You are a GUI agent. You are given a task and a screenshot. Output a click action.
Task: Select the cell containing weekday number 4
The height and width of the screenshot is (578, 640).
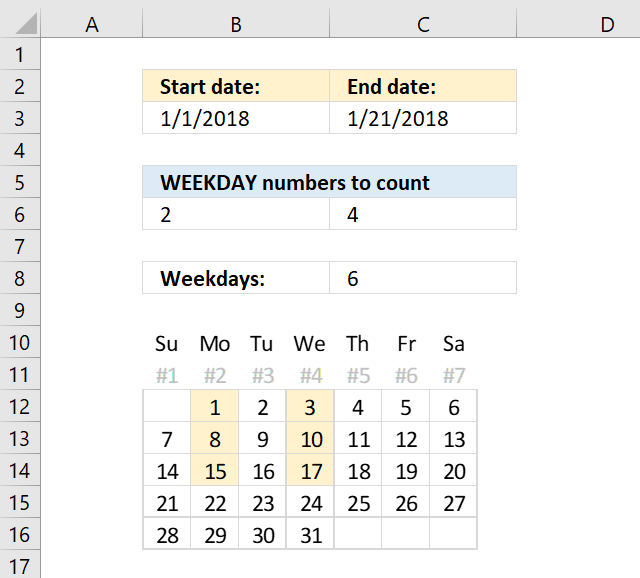423,214
